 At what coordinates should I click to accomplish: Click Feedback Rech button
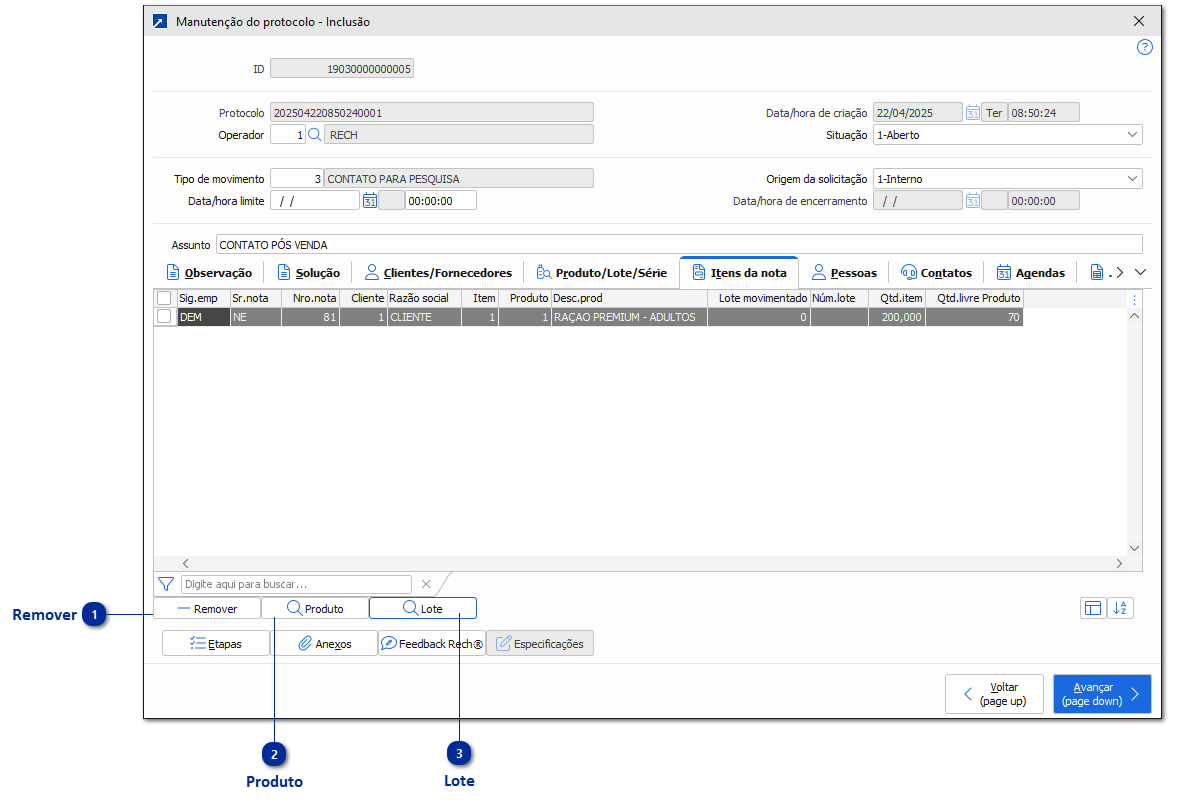pos(432,643)
